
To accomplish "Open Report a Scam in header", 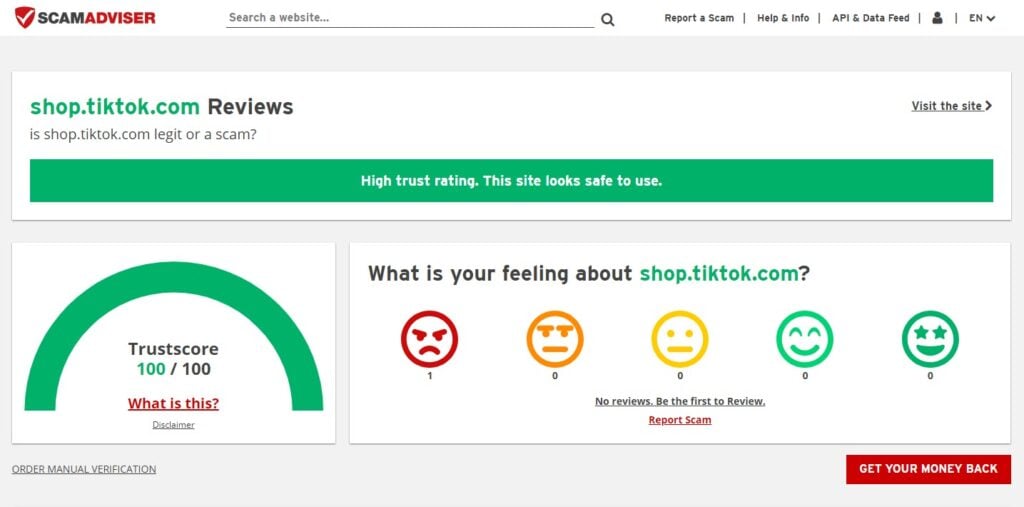I will [x=699, y=18].
